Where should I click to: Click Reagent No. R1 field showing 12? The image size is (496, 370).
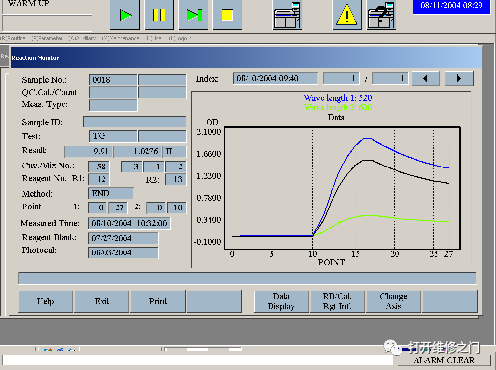99,179
